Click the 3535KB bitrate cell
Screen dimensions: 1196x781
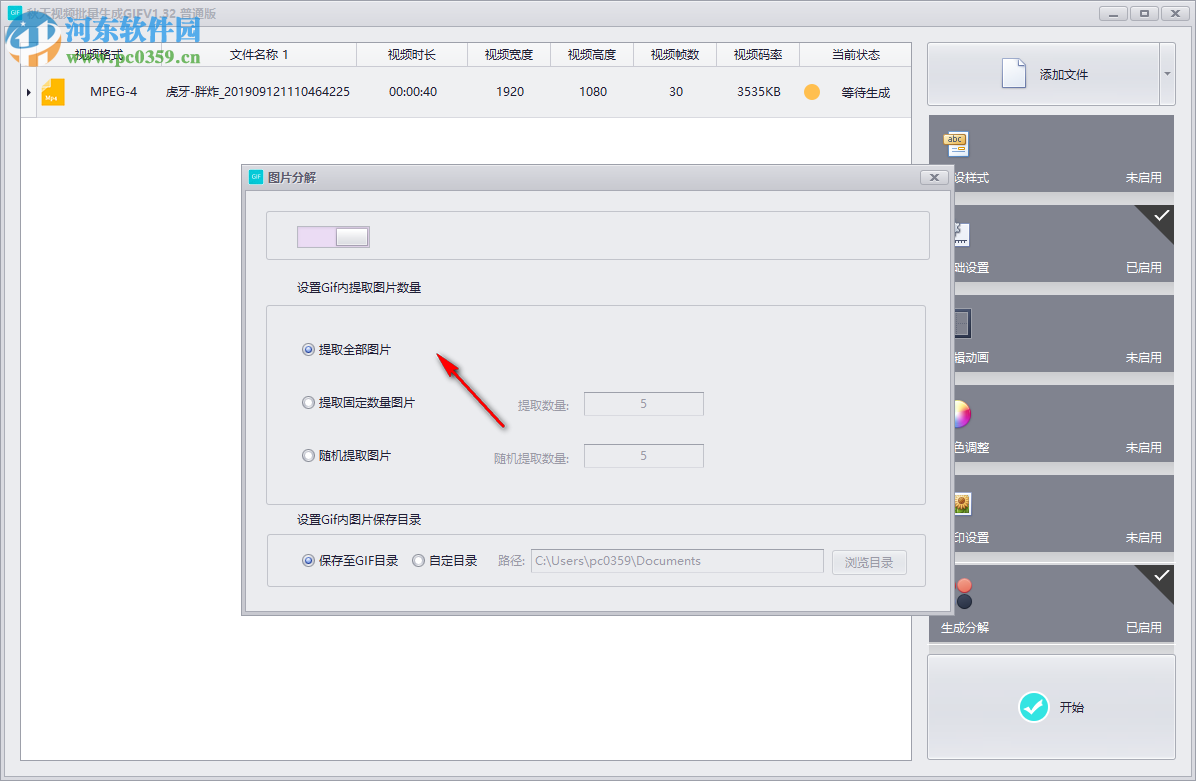coord(759,92)
